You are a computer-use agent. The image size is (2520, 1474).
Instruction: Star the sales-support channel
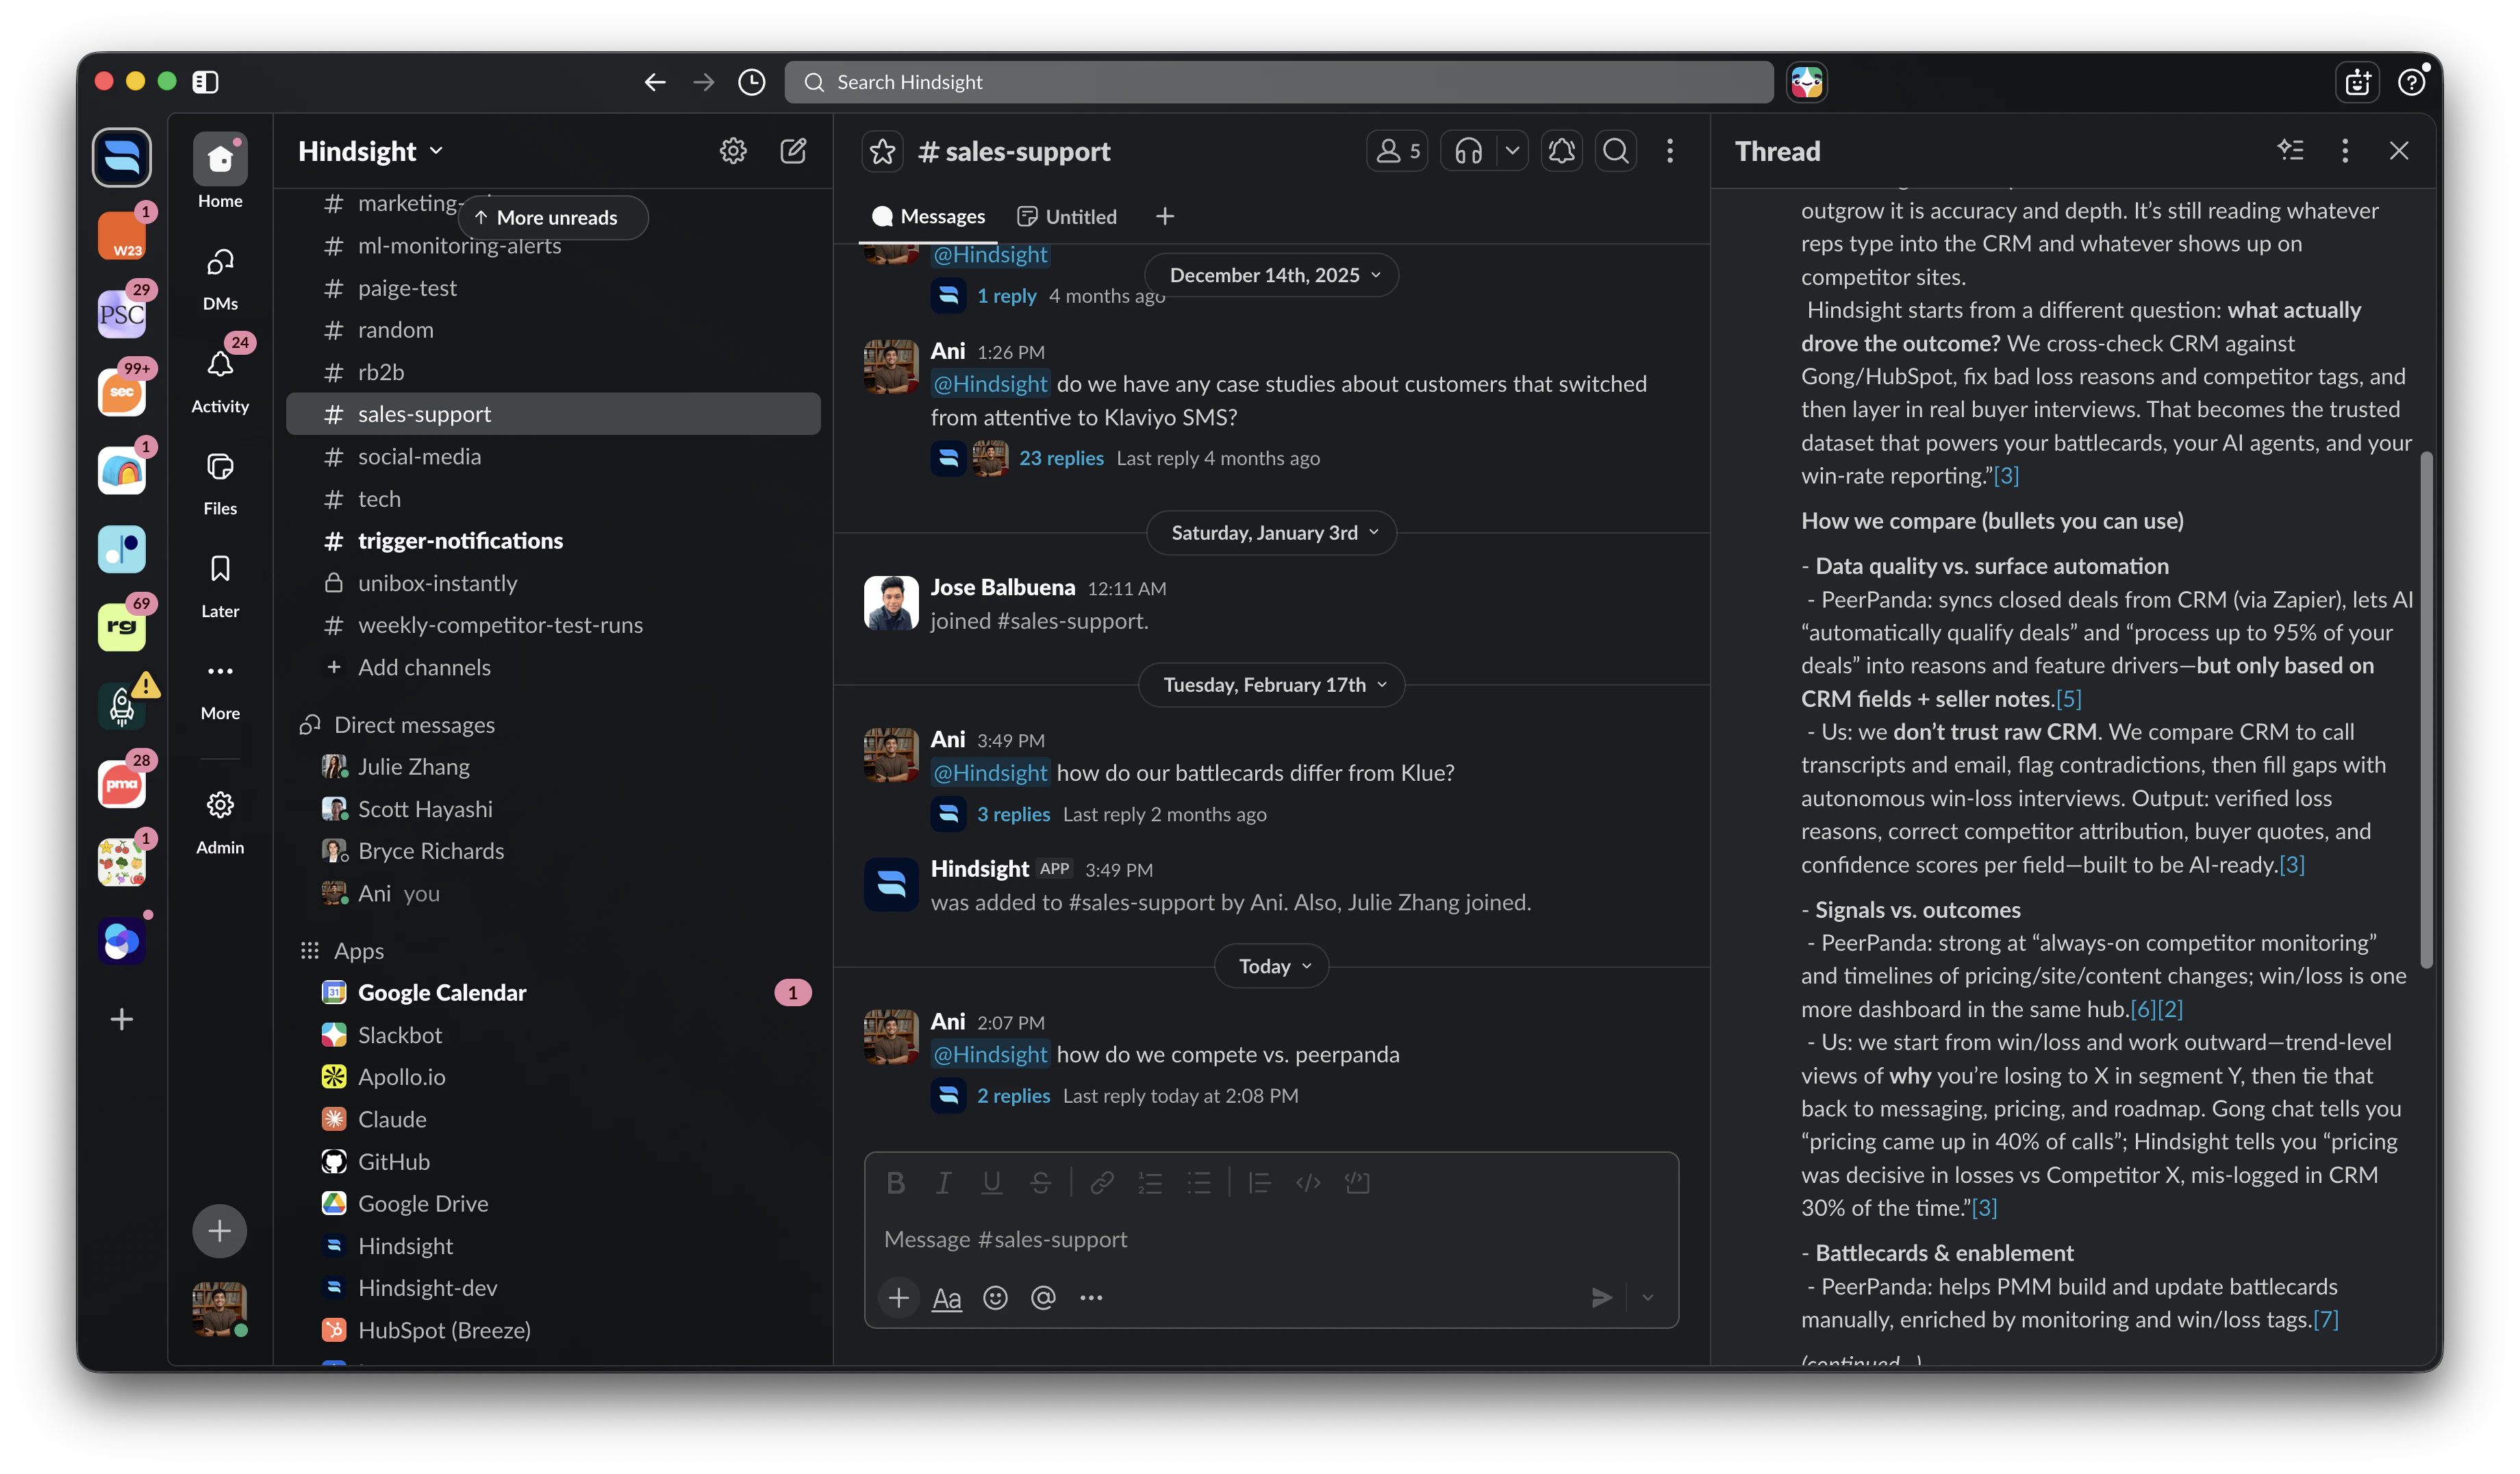pos(882,151)
